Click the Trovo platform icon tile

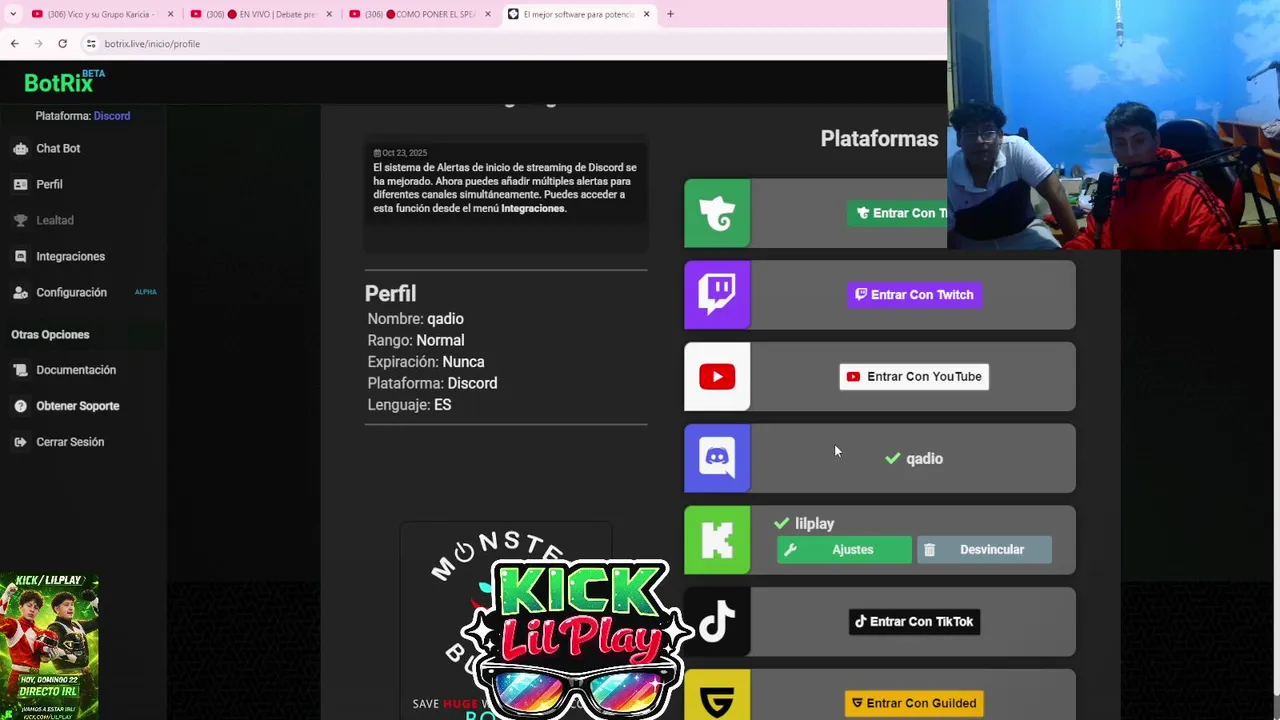click(717, 213)
